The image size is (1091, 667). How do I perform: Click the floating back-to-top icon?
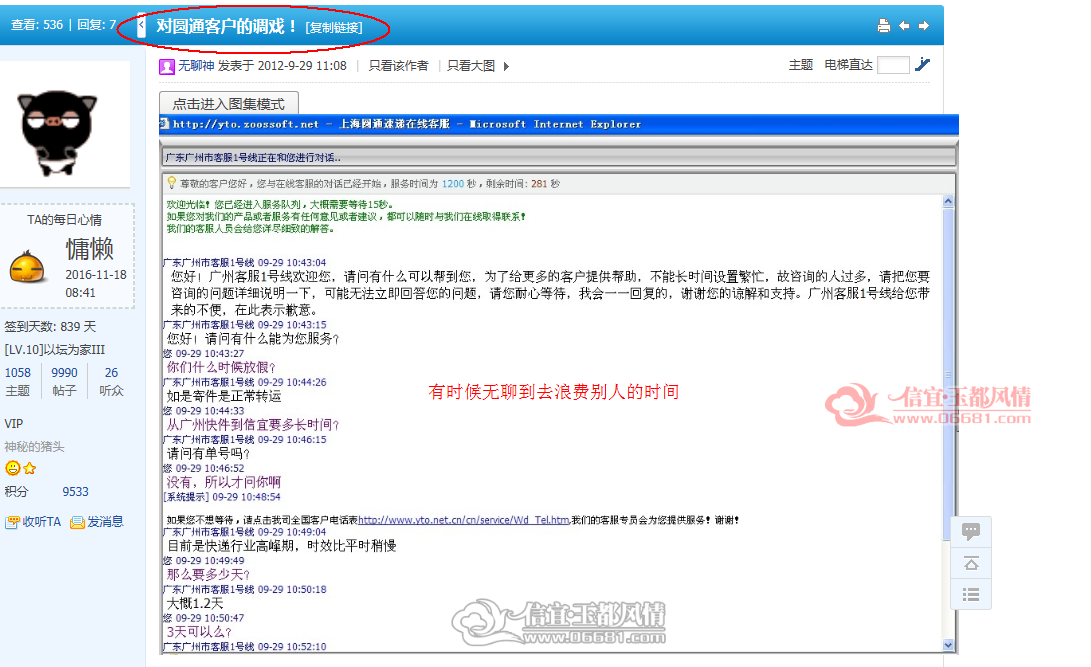coord(971,563)
